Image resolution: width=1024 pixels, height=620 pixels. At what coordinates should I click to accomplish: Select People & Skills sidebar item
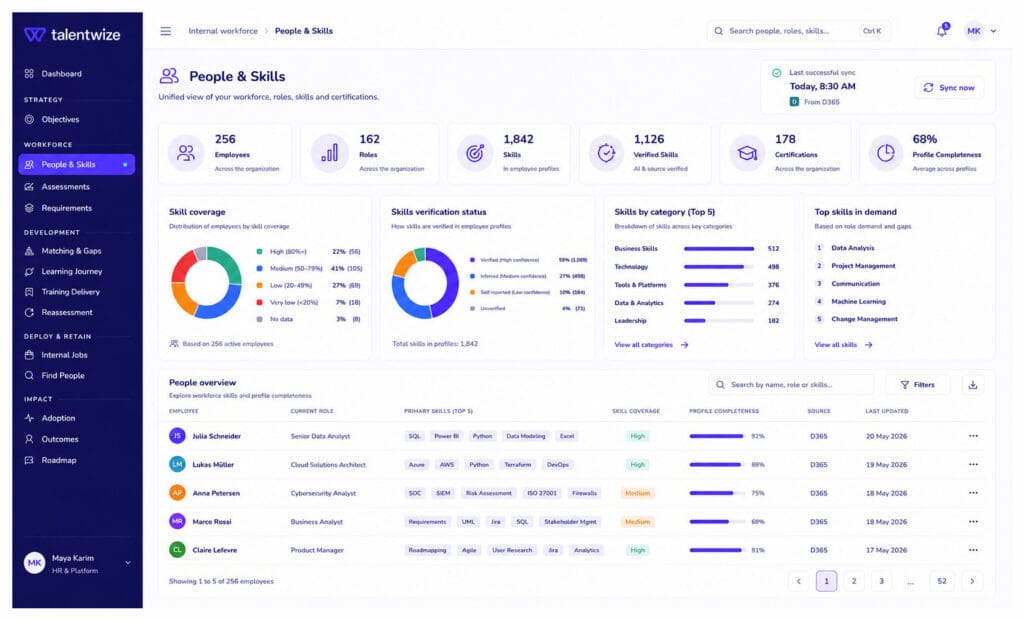[76, 165]
